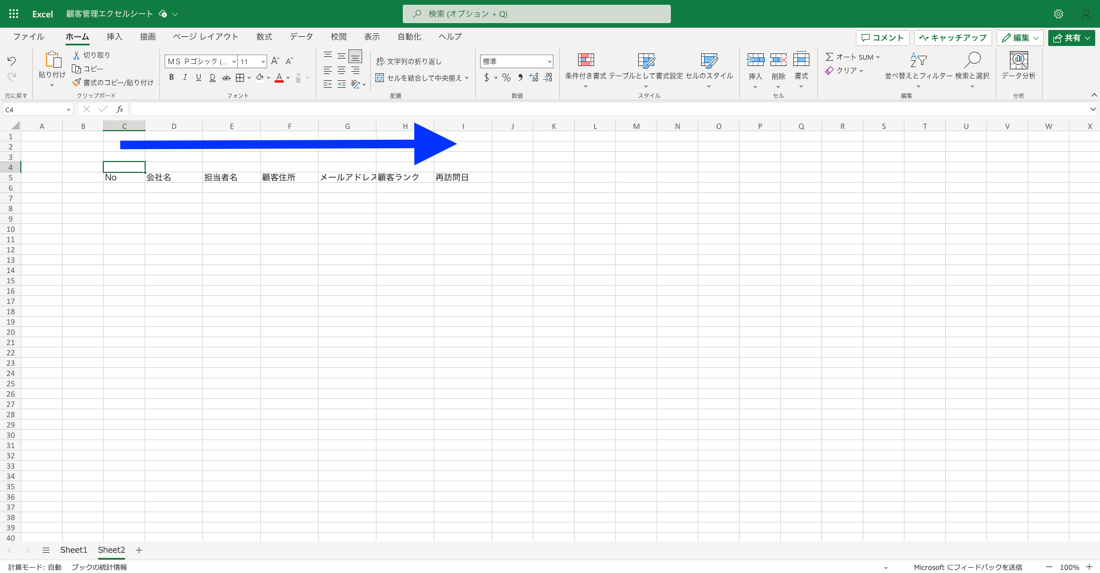
Task: Align text to middle of cell
Action: [x=342, y=55]
